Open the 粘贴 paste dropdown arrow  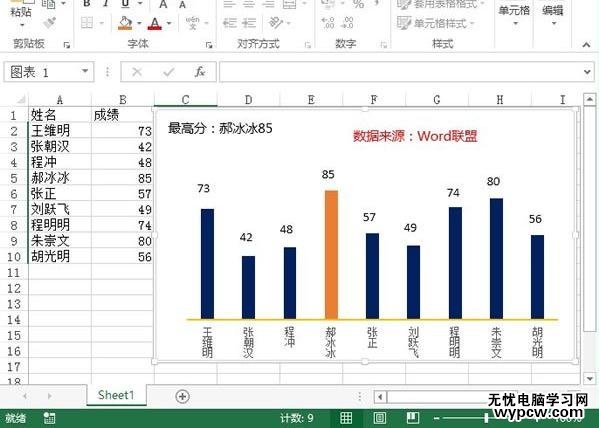click(21, 26)
